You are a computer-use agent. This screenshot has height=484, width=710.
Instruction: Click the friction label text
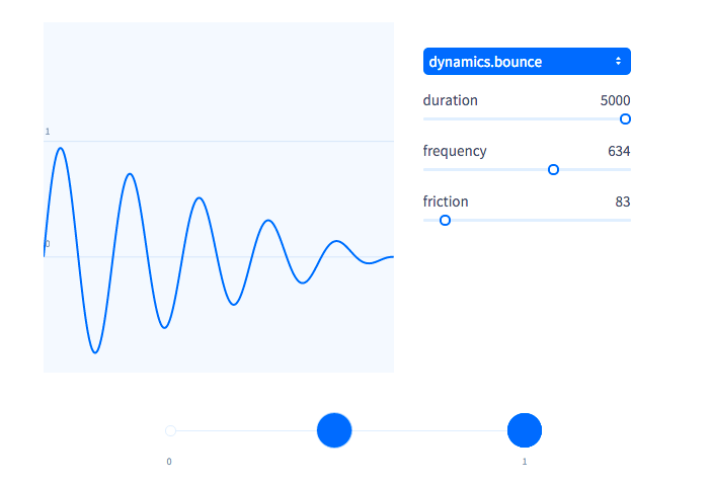446,202
